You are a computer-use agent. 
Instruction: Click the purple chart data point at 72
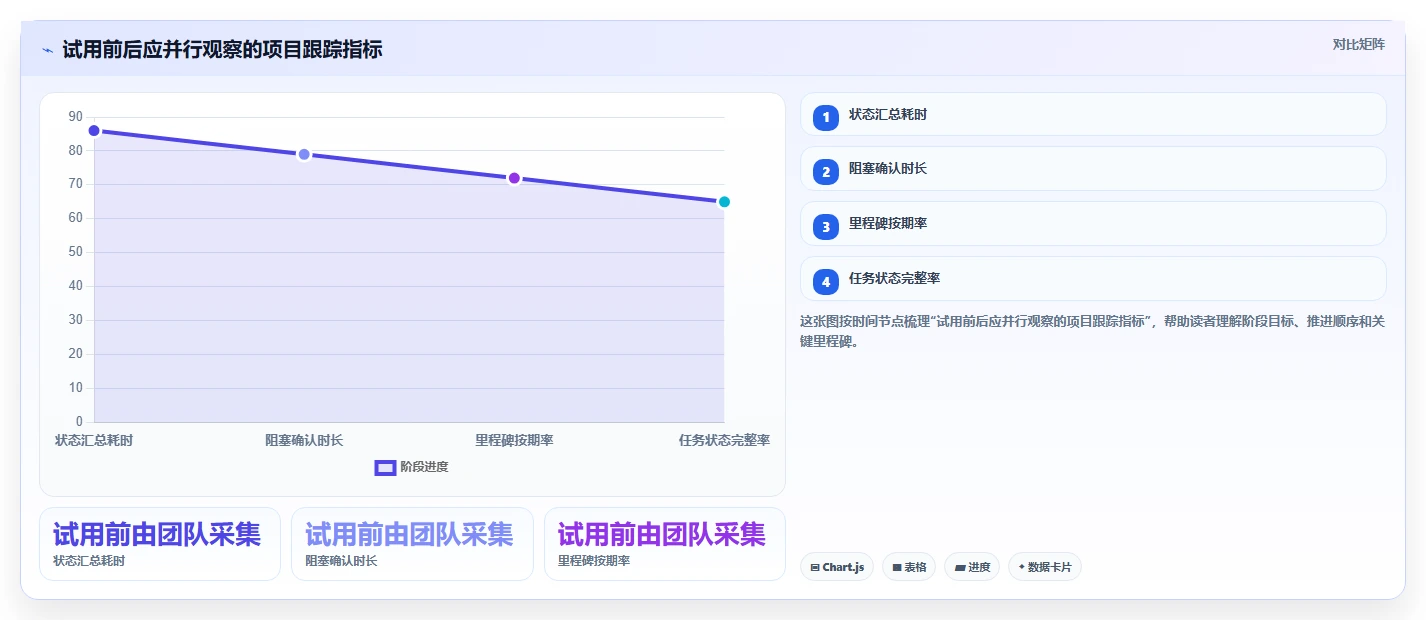514,178
